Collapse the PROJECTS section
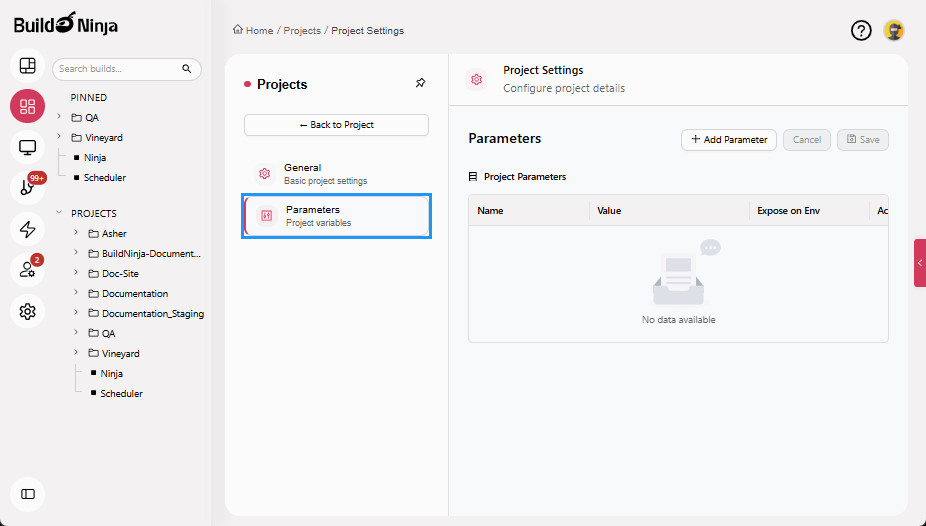The width and height of the screenshot is (926, 526). (x=59, y=213)
